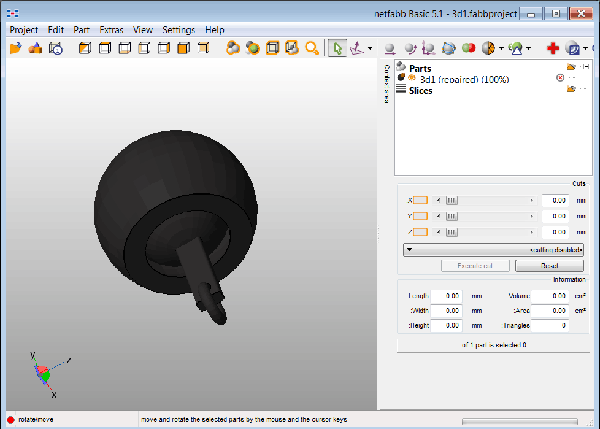
Task: Open the Part menu
Action: (82, 30)
